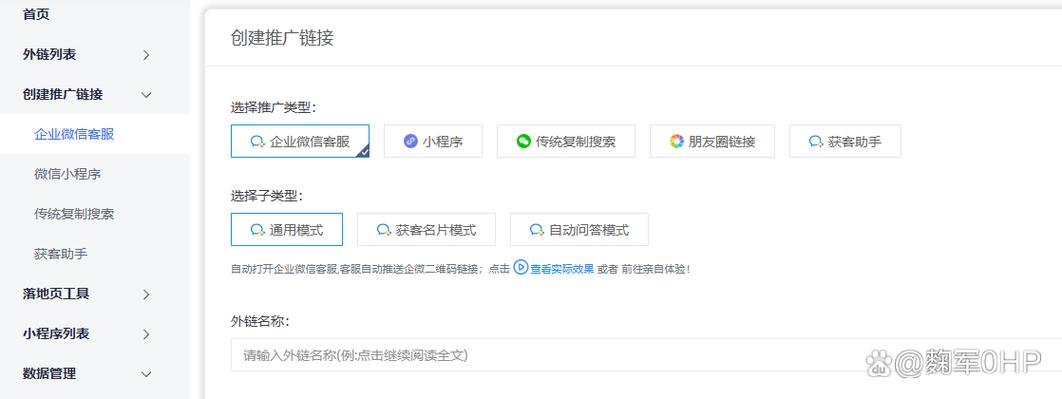This screenshot has height=399, width=1062.
Task: Click the play icon beside 查看实际效果
Action: pos(520,268)
